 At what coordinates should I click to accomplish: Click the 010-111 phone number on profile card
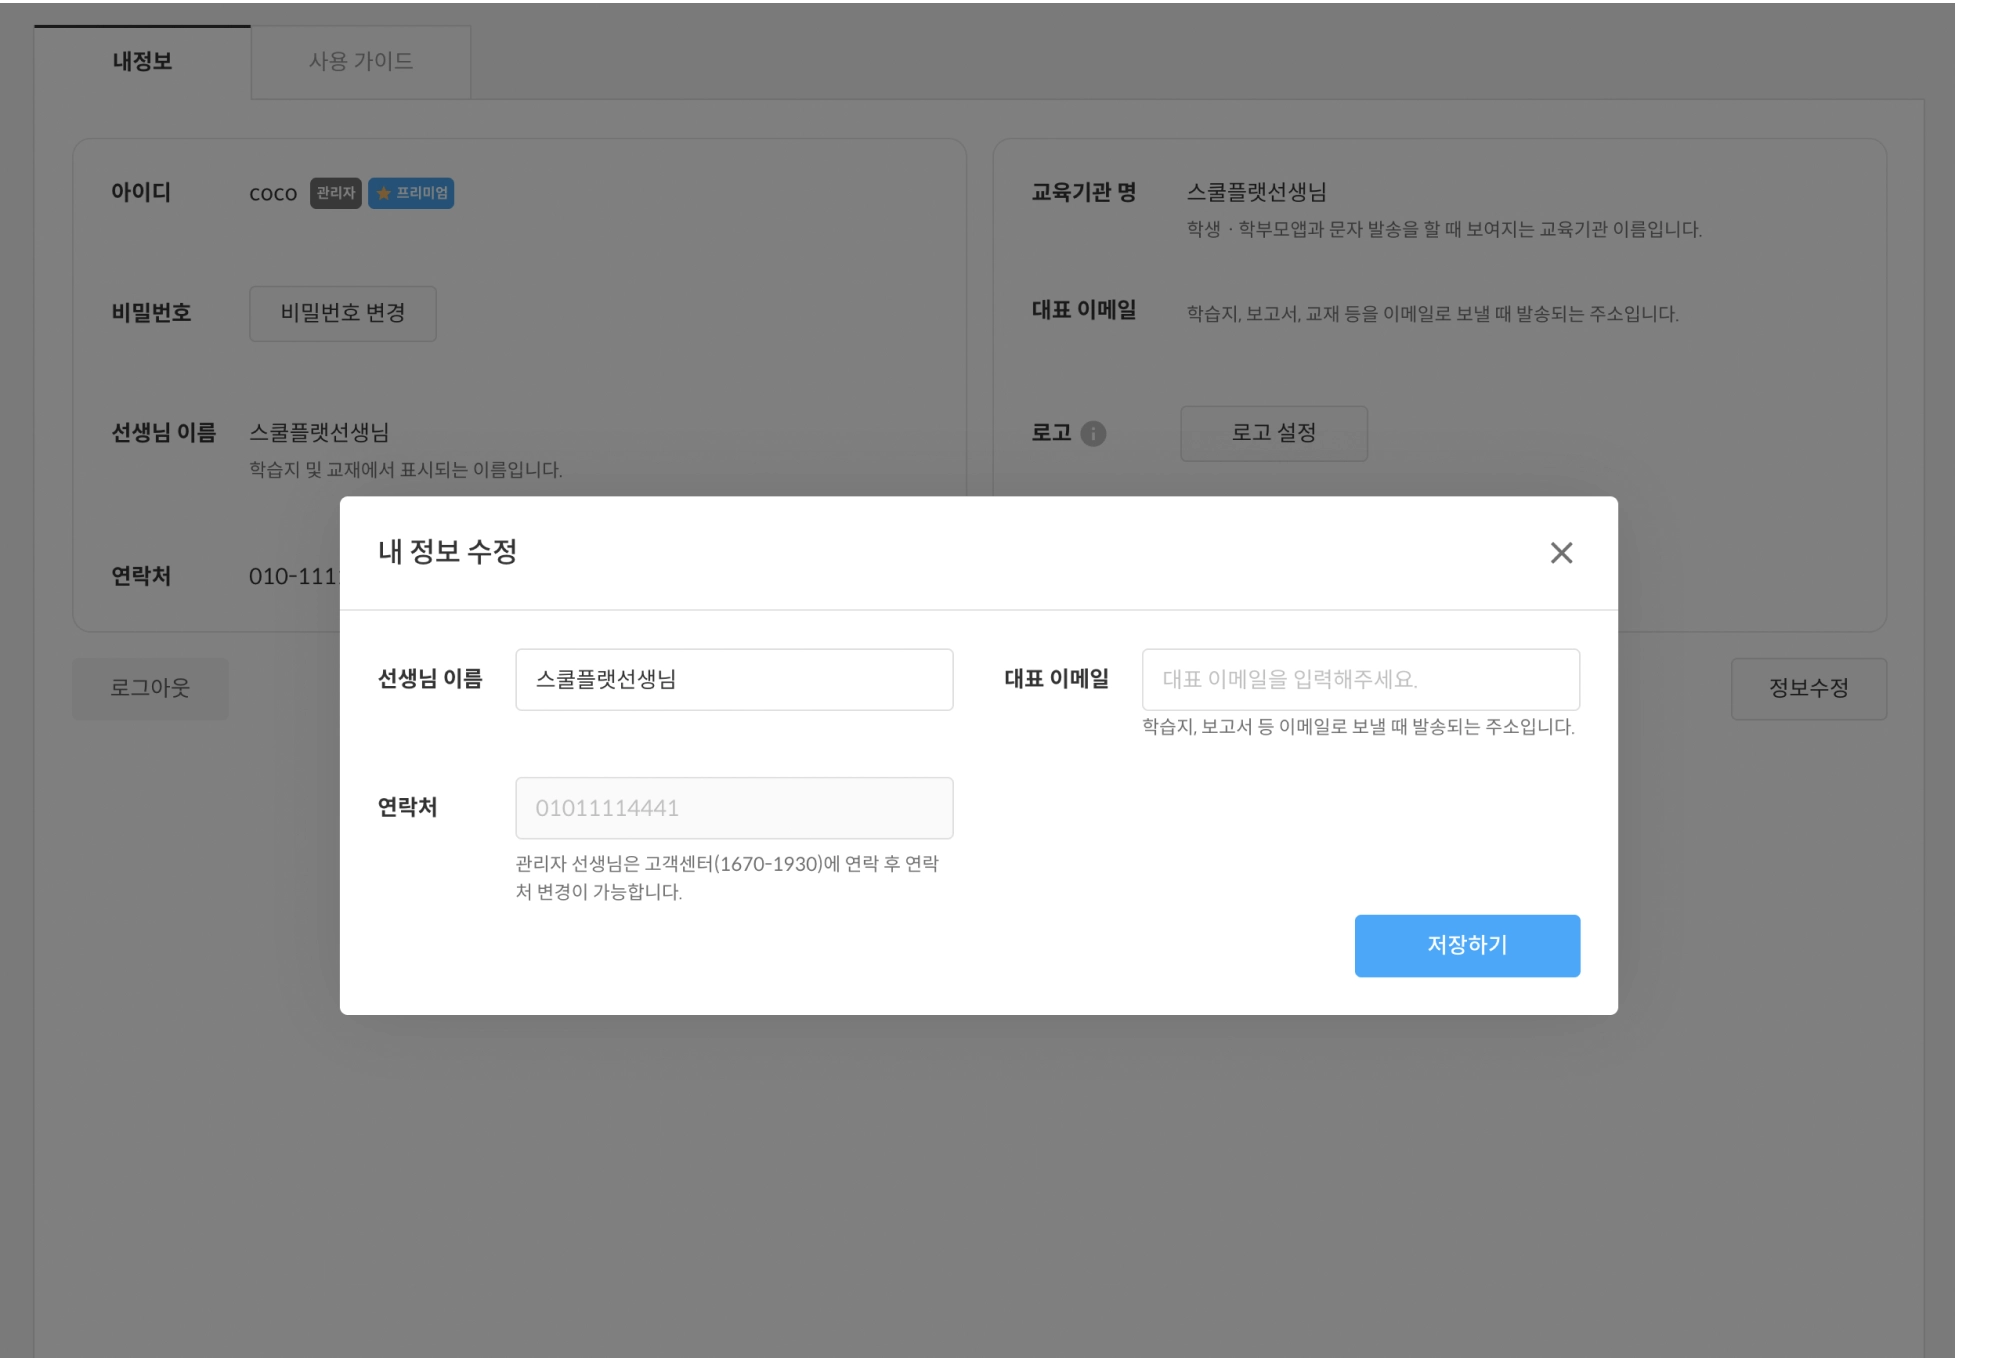tap(294, 577)
